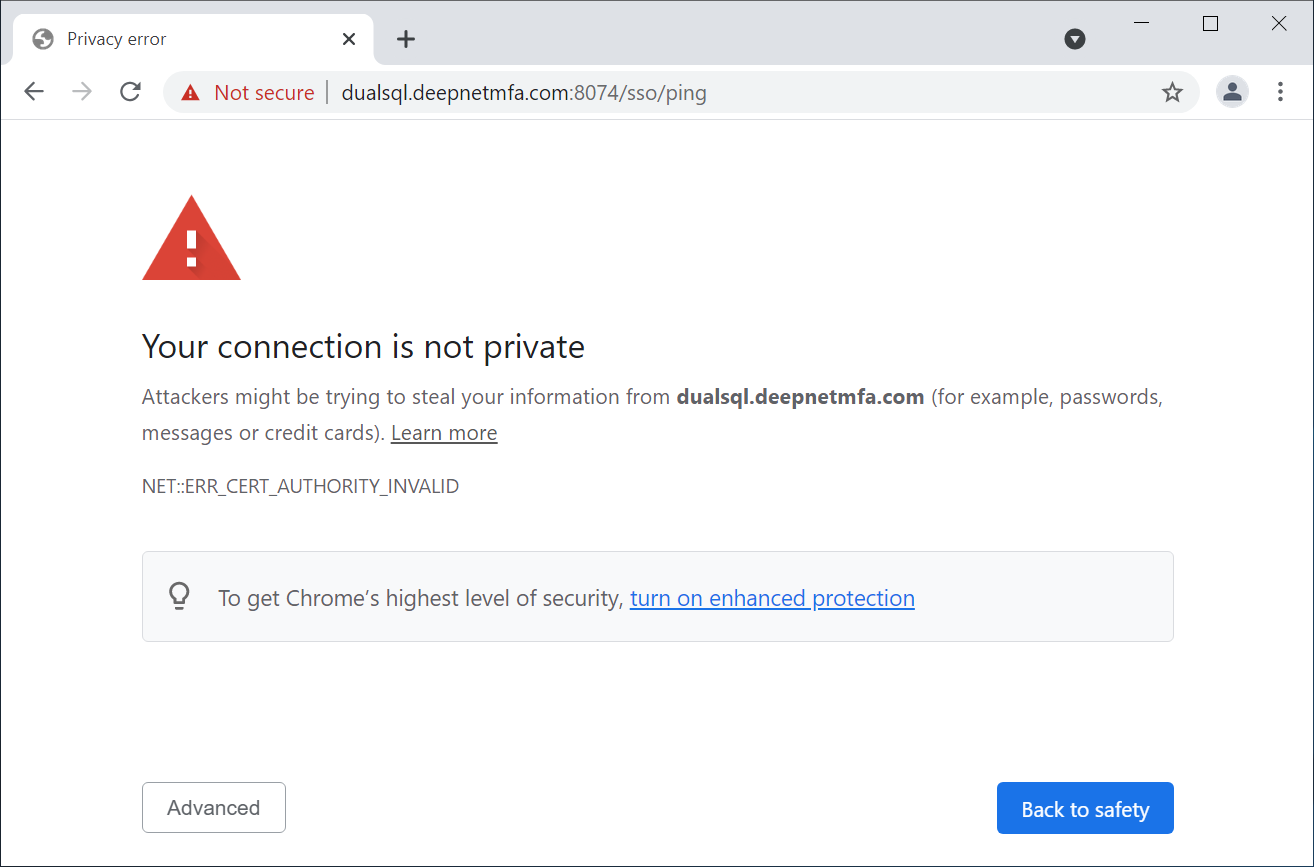Reload the current page
The image size is (1314, 867).
(130, 92)
